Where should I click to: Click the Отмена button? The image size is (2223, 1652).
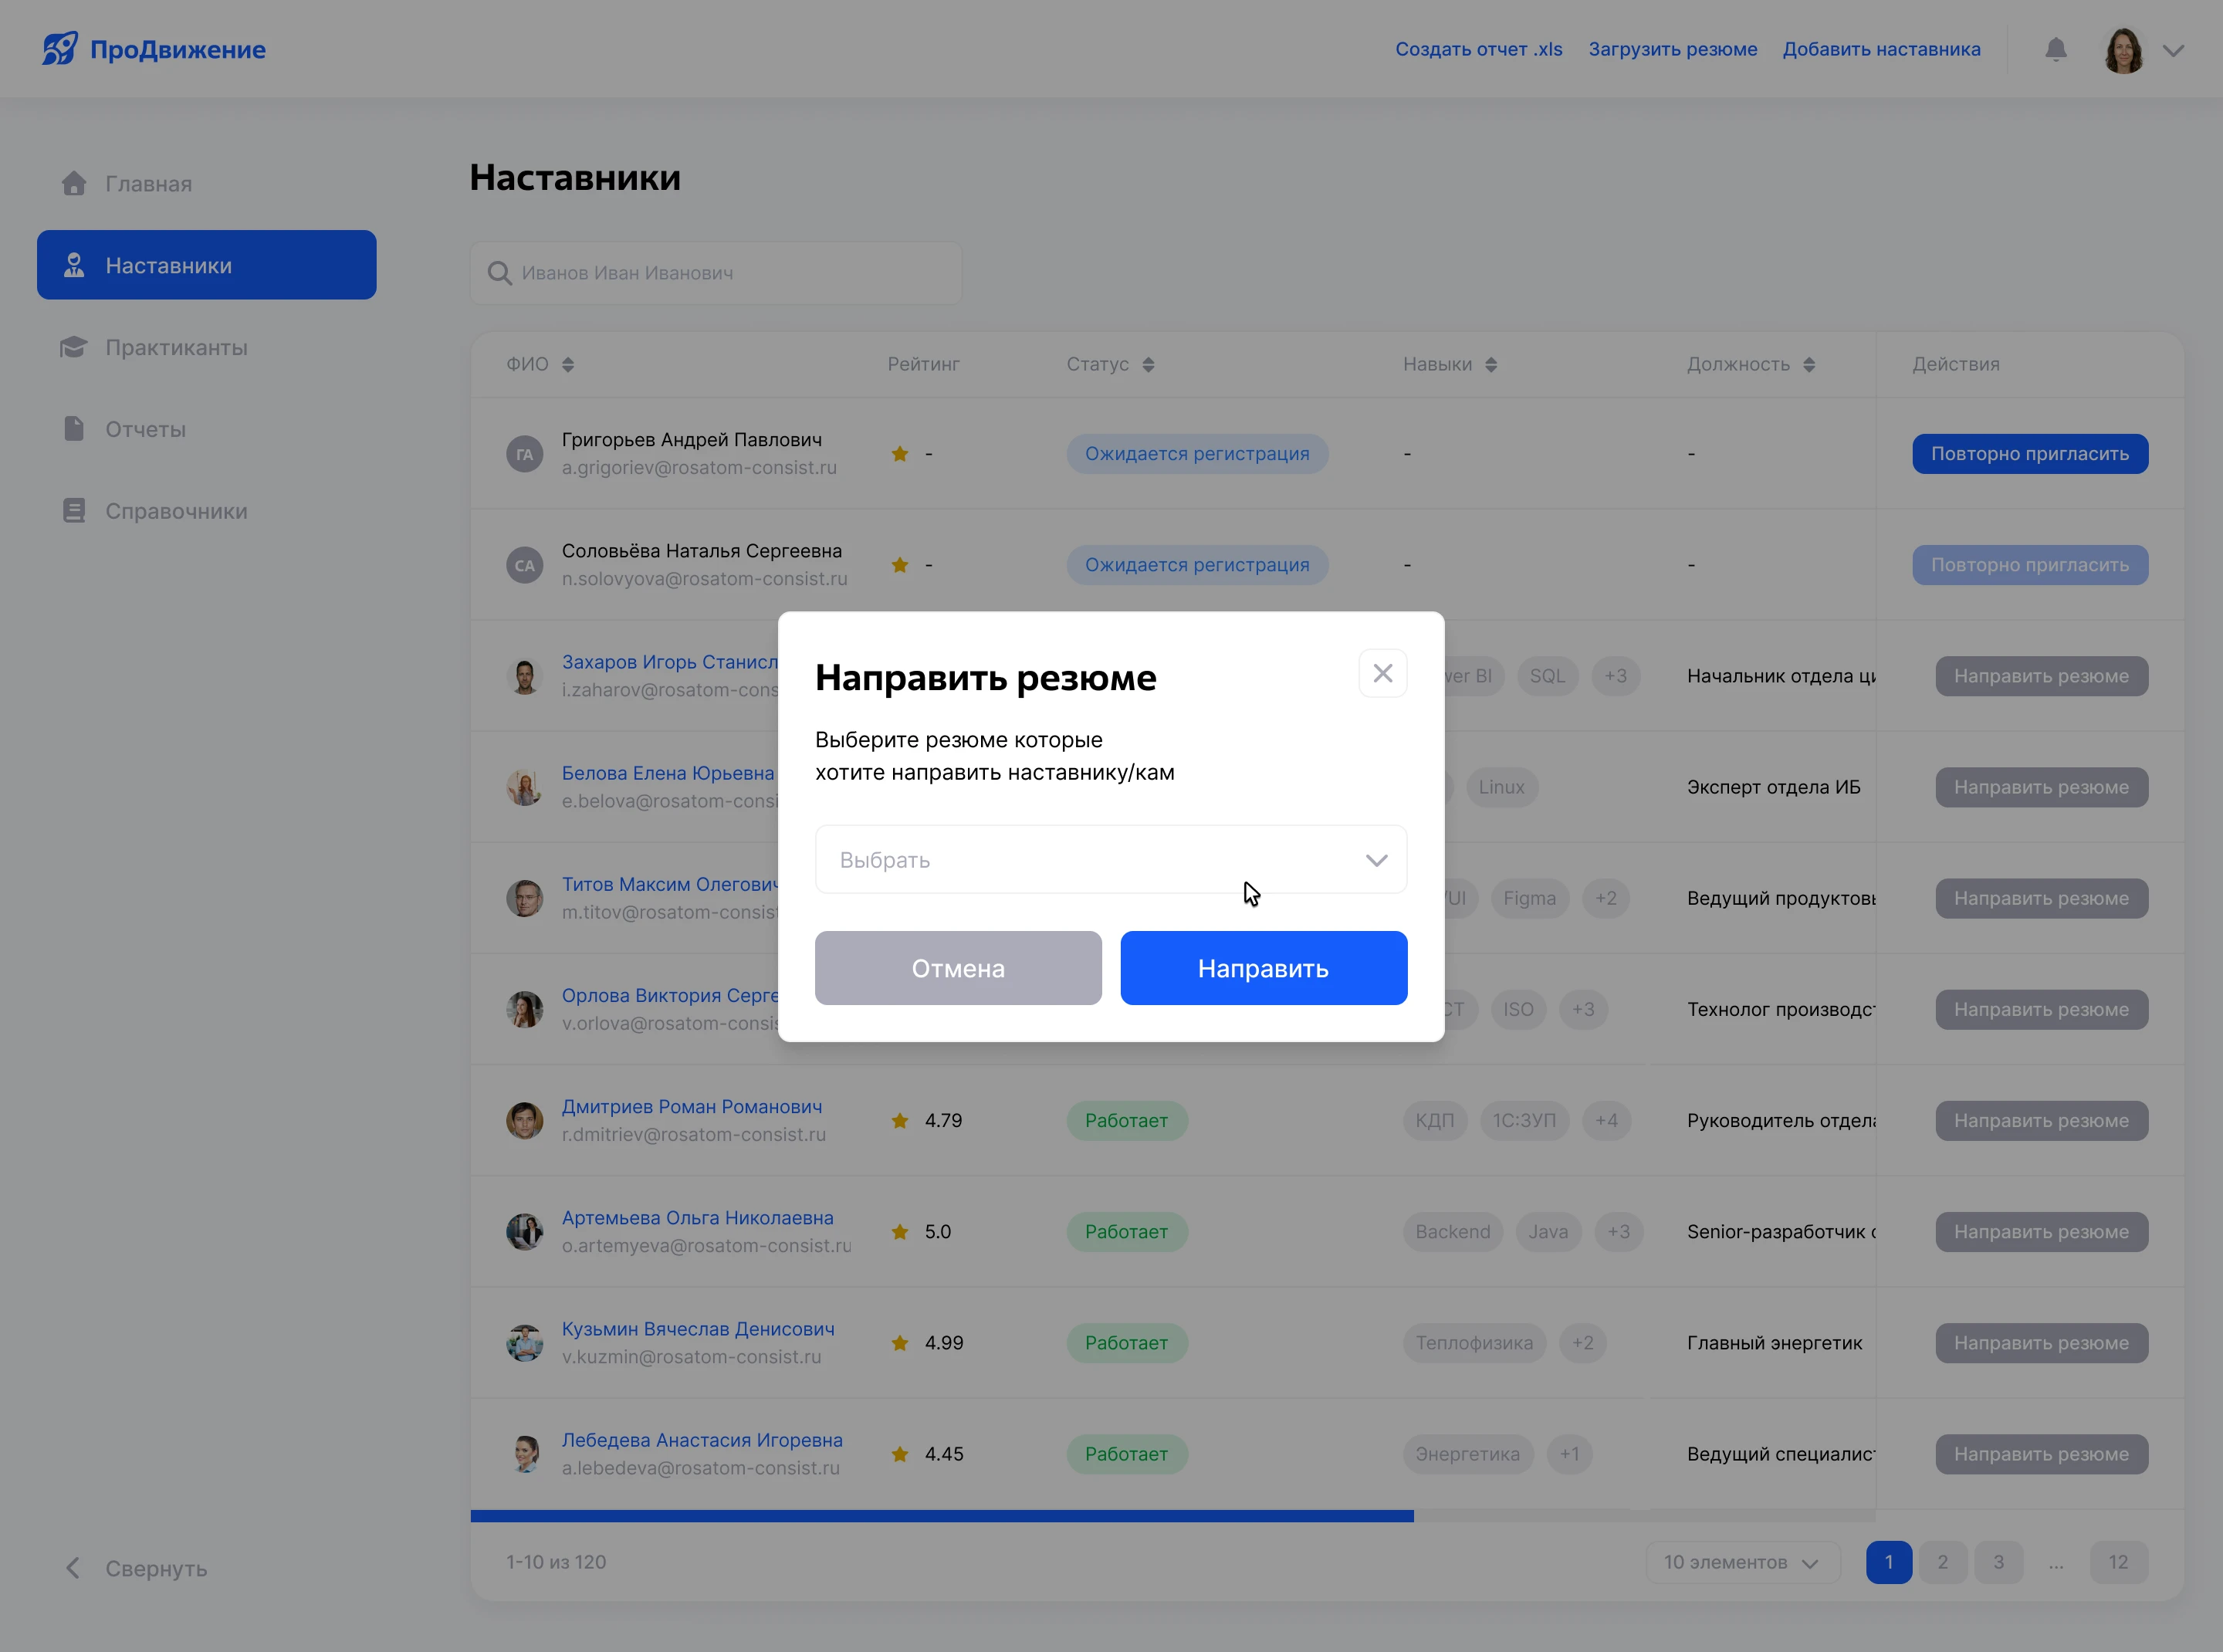pos(958,968)
